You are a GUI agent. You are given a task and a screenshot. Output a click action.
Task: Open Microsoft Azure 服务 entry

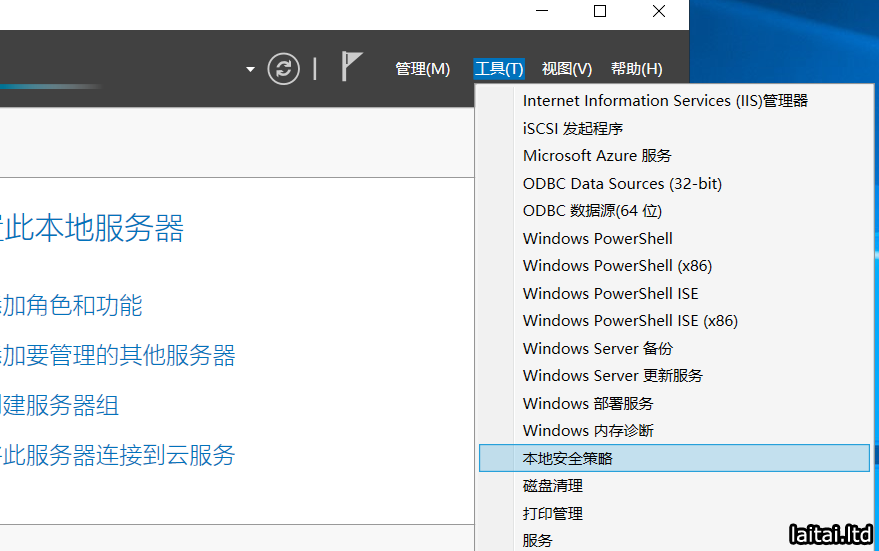(596, 156)
